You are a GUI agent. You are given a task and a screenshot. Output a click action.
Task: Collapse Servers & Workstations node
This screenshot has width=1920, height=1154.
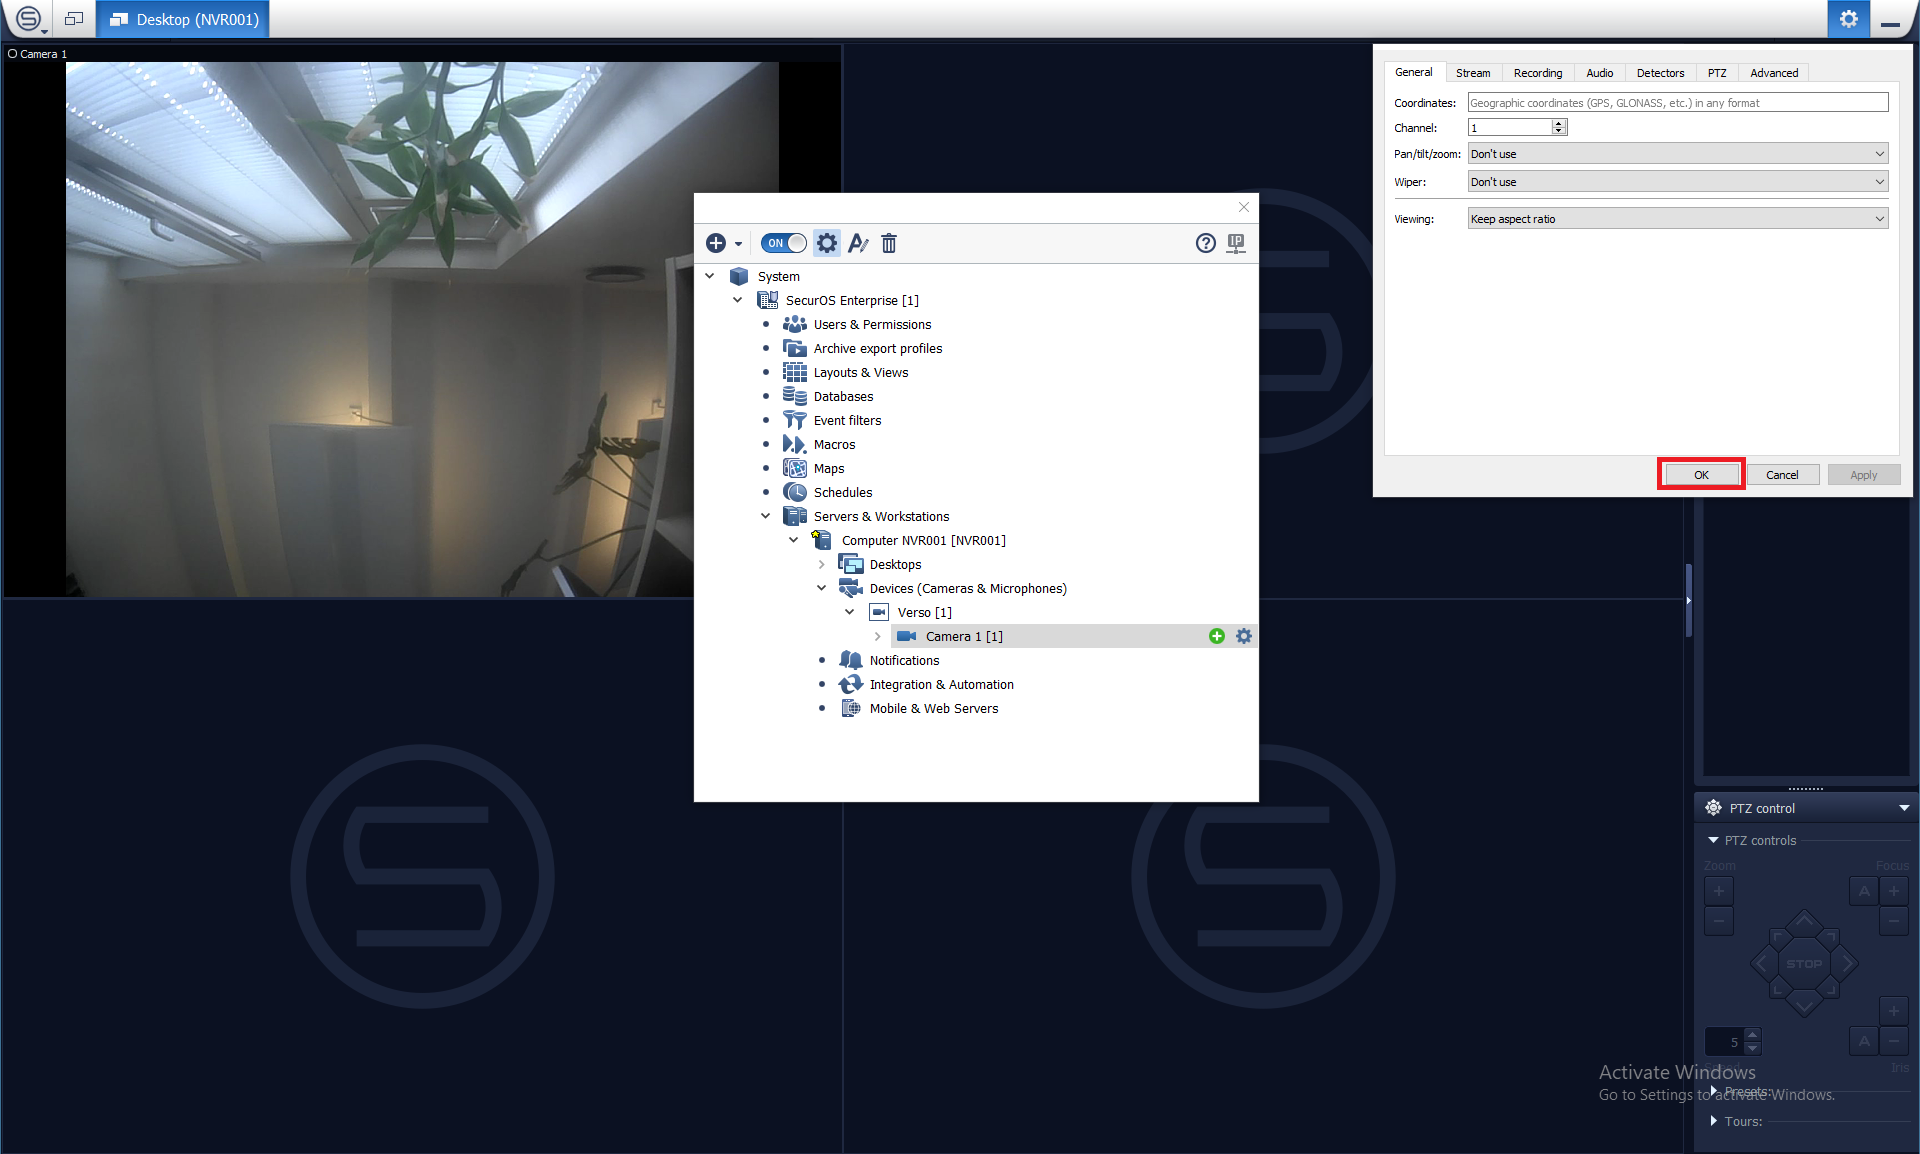pyautogui.click(x=766, y=516)
